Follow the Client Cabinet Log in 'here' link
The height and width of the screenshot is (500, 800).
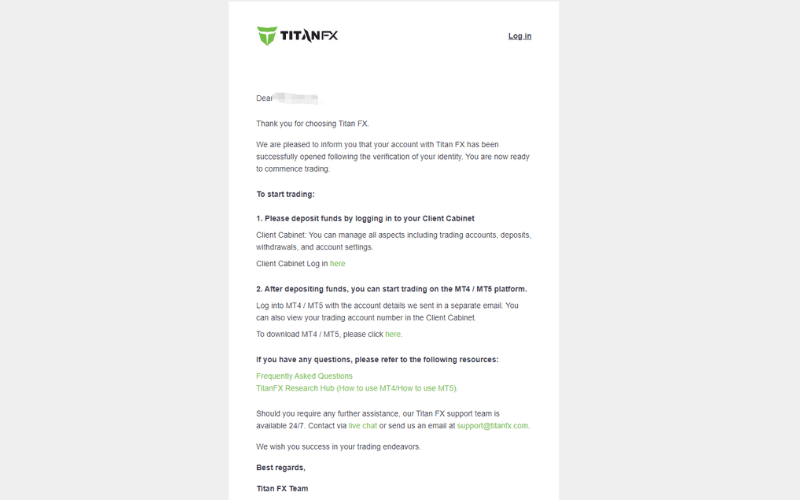tap(338, 264)
